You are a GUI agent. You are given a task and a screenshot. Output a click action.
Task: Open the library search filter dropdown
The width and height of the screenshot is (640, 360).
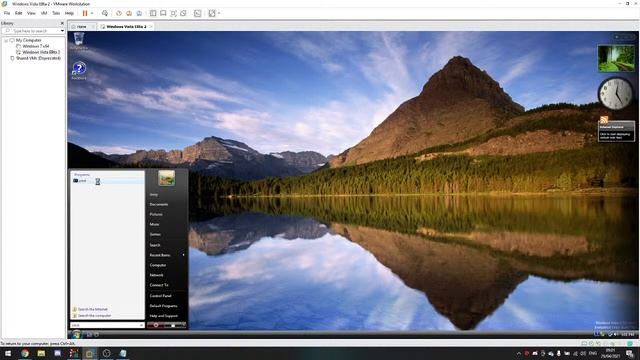tap(62, 31)
